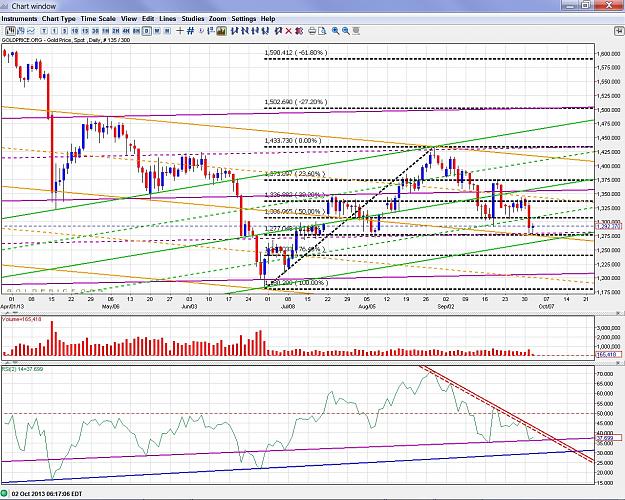Toggle the volume panel toolbar icon
The height and width of the screenshot is (500, 625).
(x=222, y=31)
